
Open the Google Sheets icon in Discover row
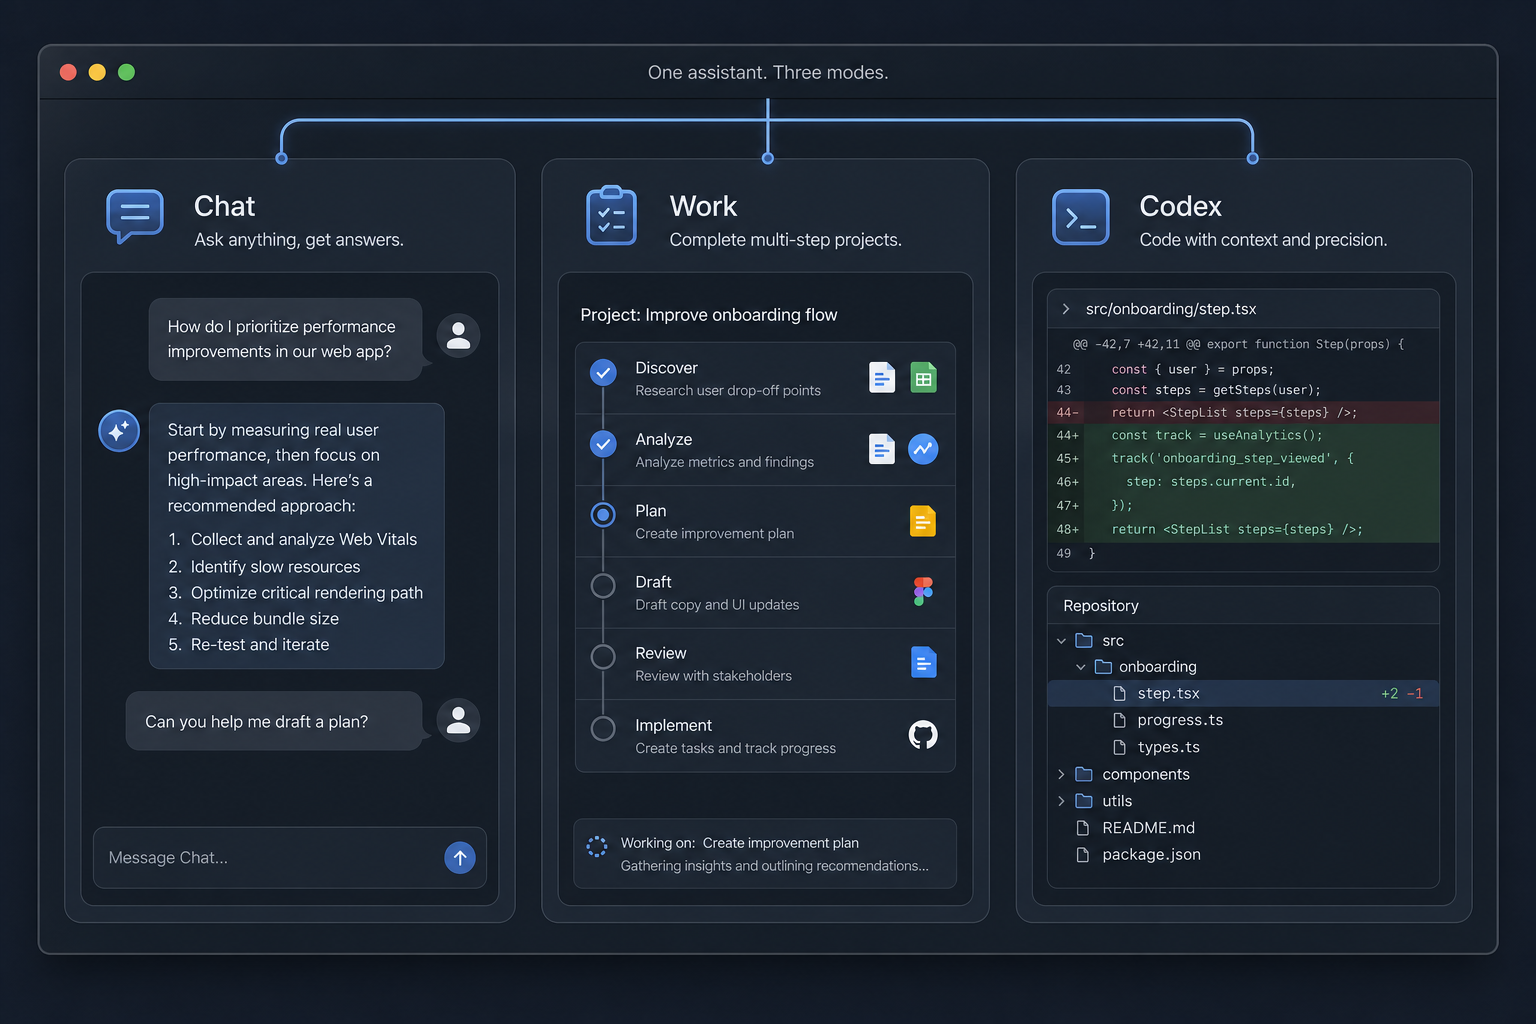coord(924,377)
